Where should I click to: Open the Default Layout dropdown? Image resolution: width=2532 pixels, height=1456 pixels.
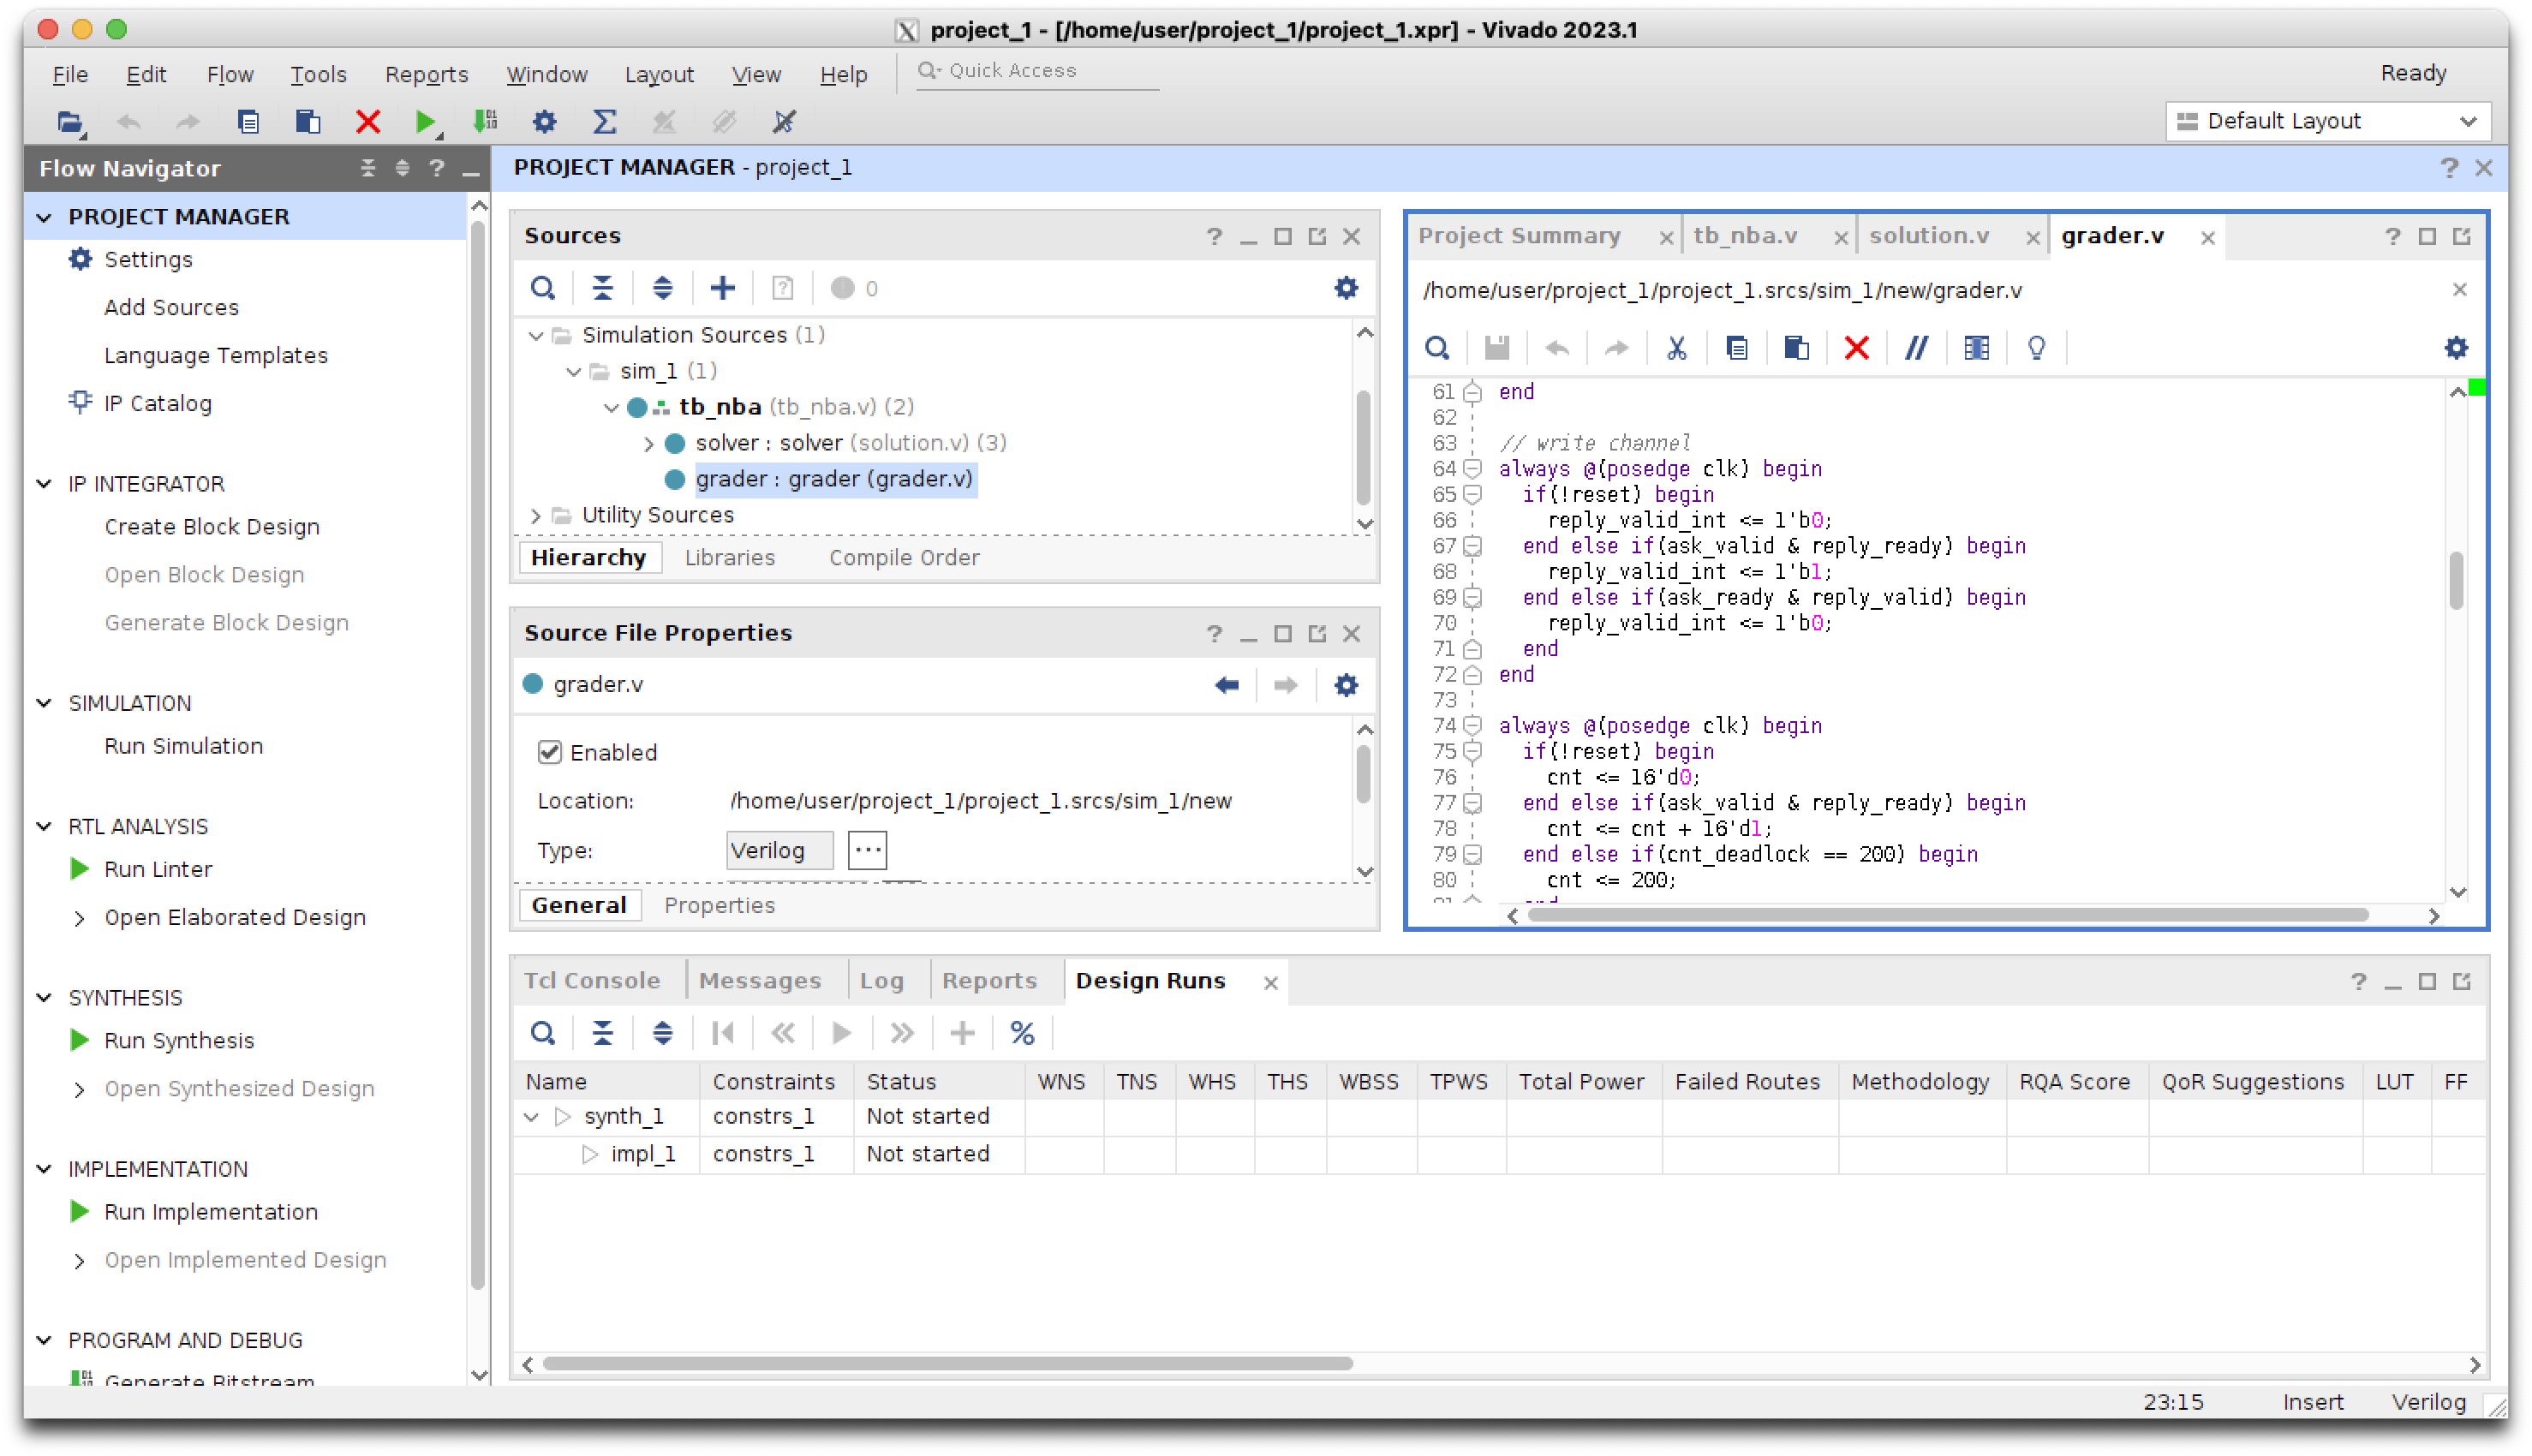[x=2327, y=122]
